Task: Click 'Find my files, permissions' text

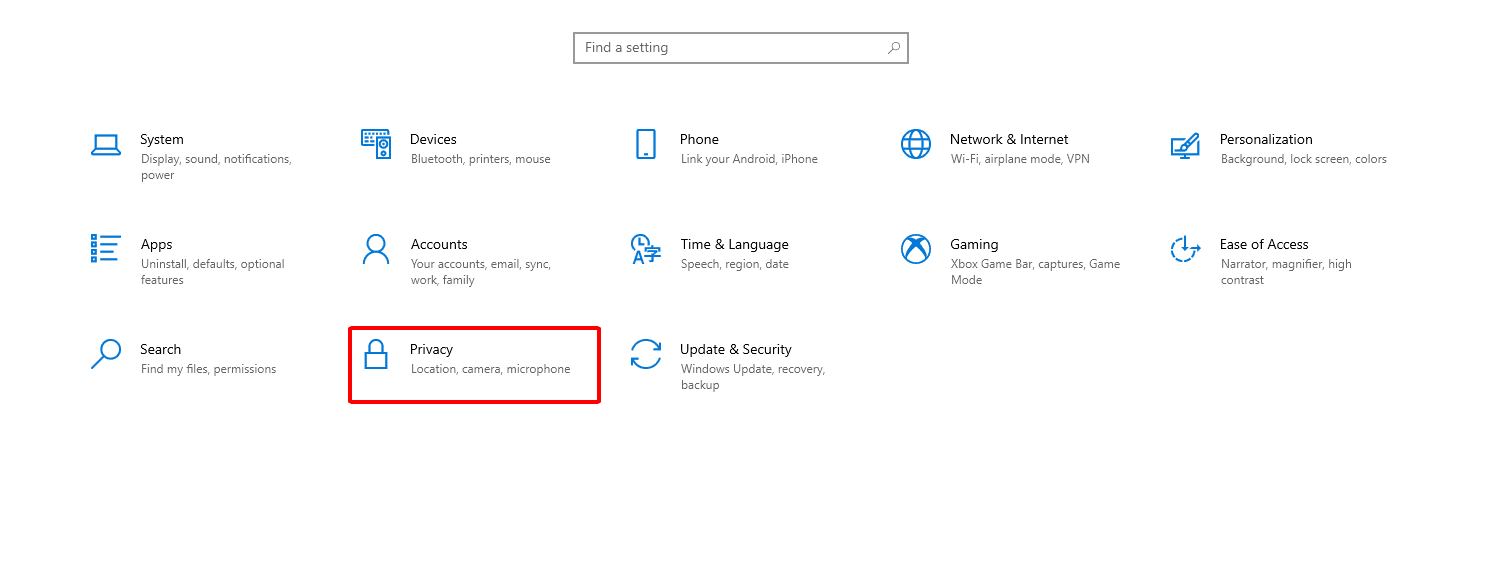Action: [208, 369]
